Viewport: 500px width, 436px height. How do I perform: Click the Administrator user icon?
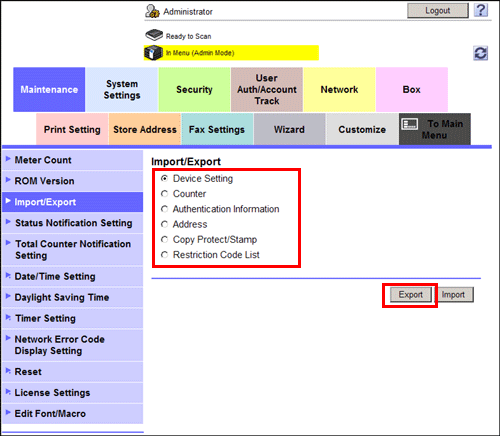152,11
